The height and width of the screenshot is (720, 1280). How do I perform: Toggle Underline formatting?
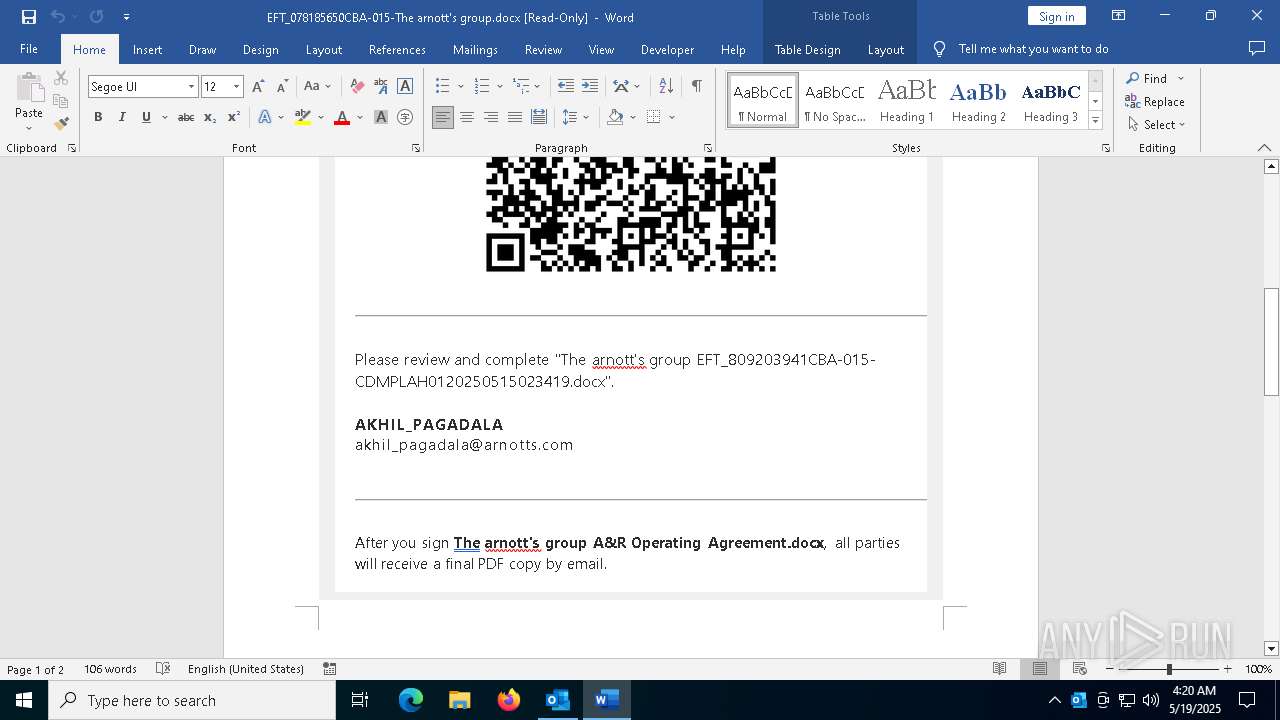[146, 117]
